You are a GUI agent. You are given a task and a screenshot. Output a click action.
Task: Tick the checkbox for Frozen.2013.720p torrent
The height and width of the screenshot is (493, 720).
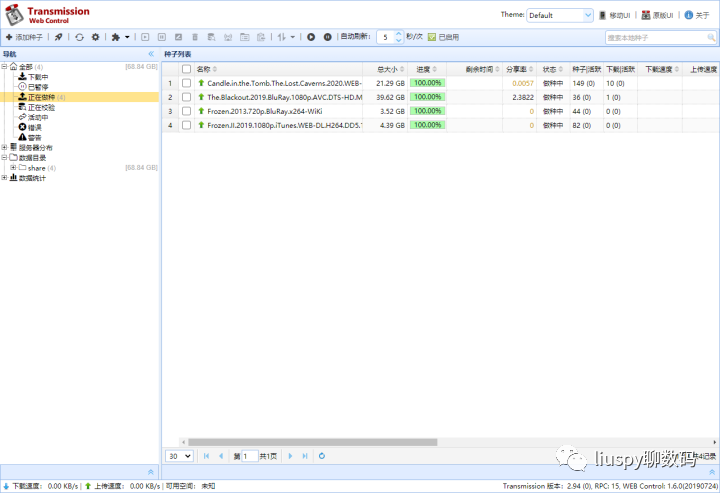186,111
